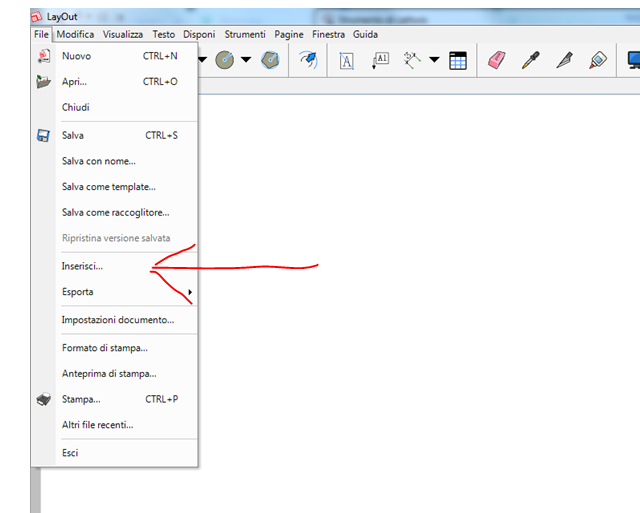Select the pink Eraser tool
This screenshot has width=640, height=513.
[x=497, y=61]
